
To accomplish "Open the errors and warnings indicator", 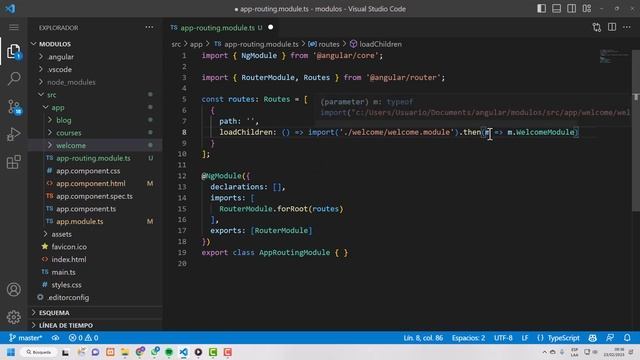I will point(84,338).
